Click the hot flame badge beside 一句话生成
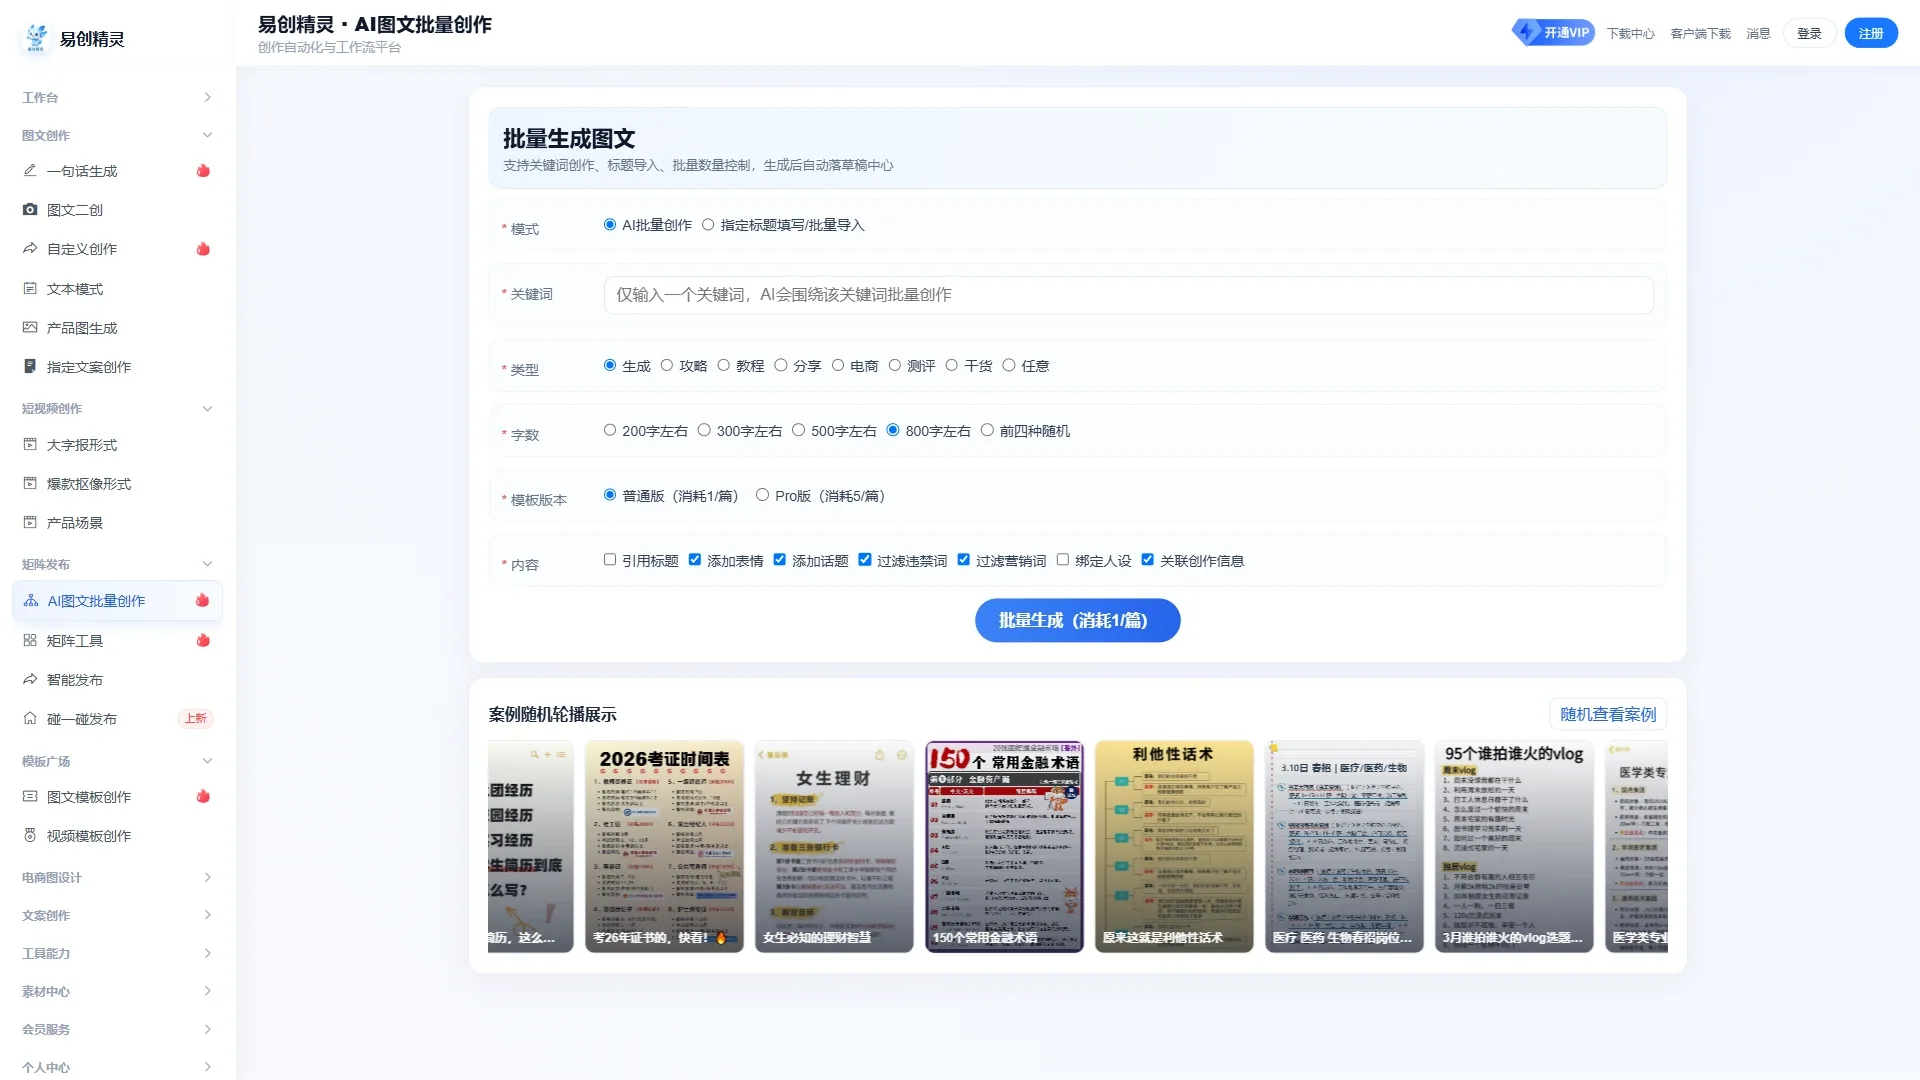 click(203, 171)
